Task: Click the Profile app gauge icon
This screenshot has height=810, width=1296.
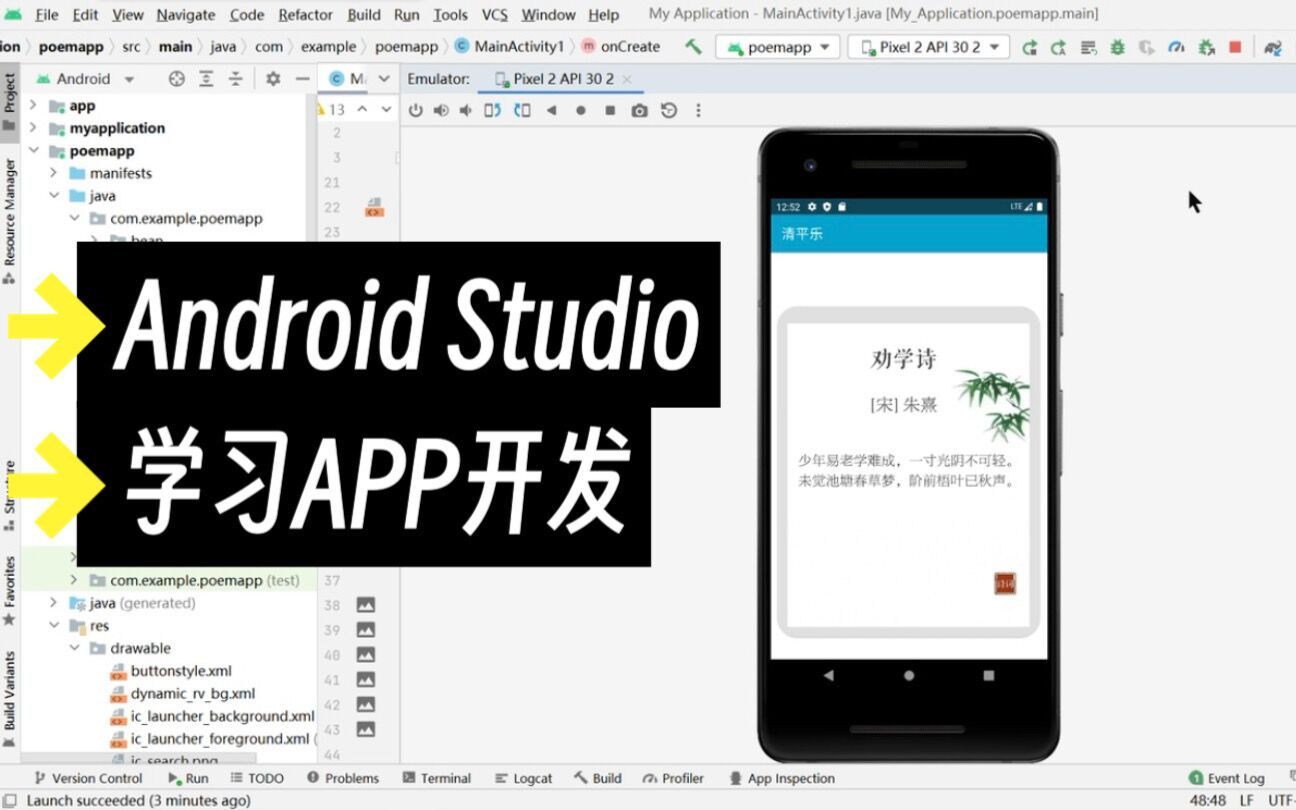Action: point(1176,47)
